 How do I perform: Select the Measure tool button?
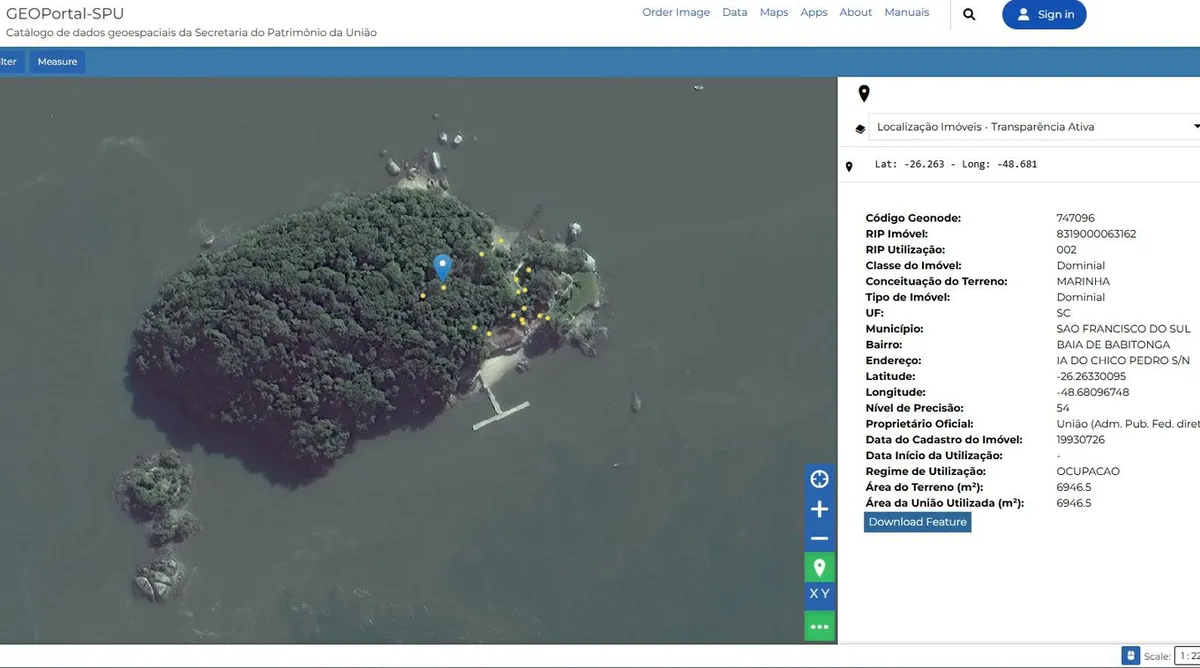57,62
